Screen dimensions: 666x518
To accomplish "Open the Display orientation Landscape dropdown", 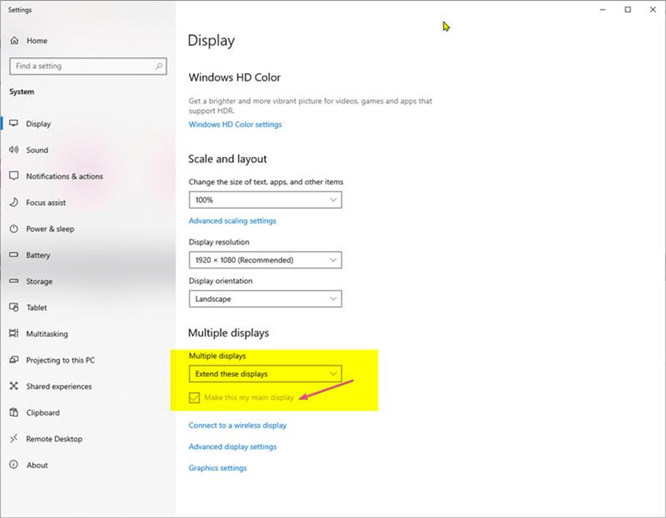I will tap(265, 299).
